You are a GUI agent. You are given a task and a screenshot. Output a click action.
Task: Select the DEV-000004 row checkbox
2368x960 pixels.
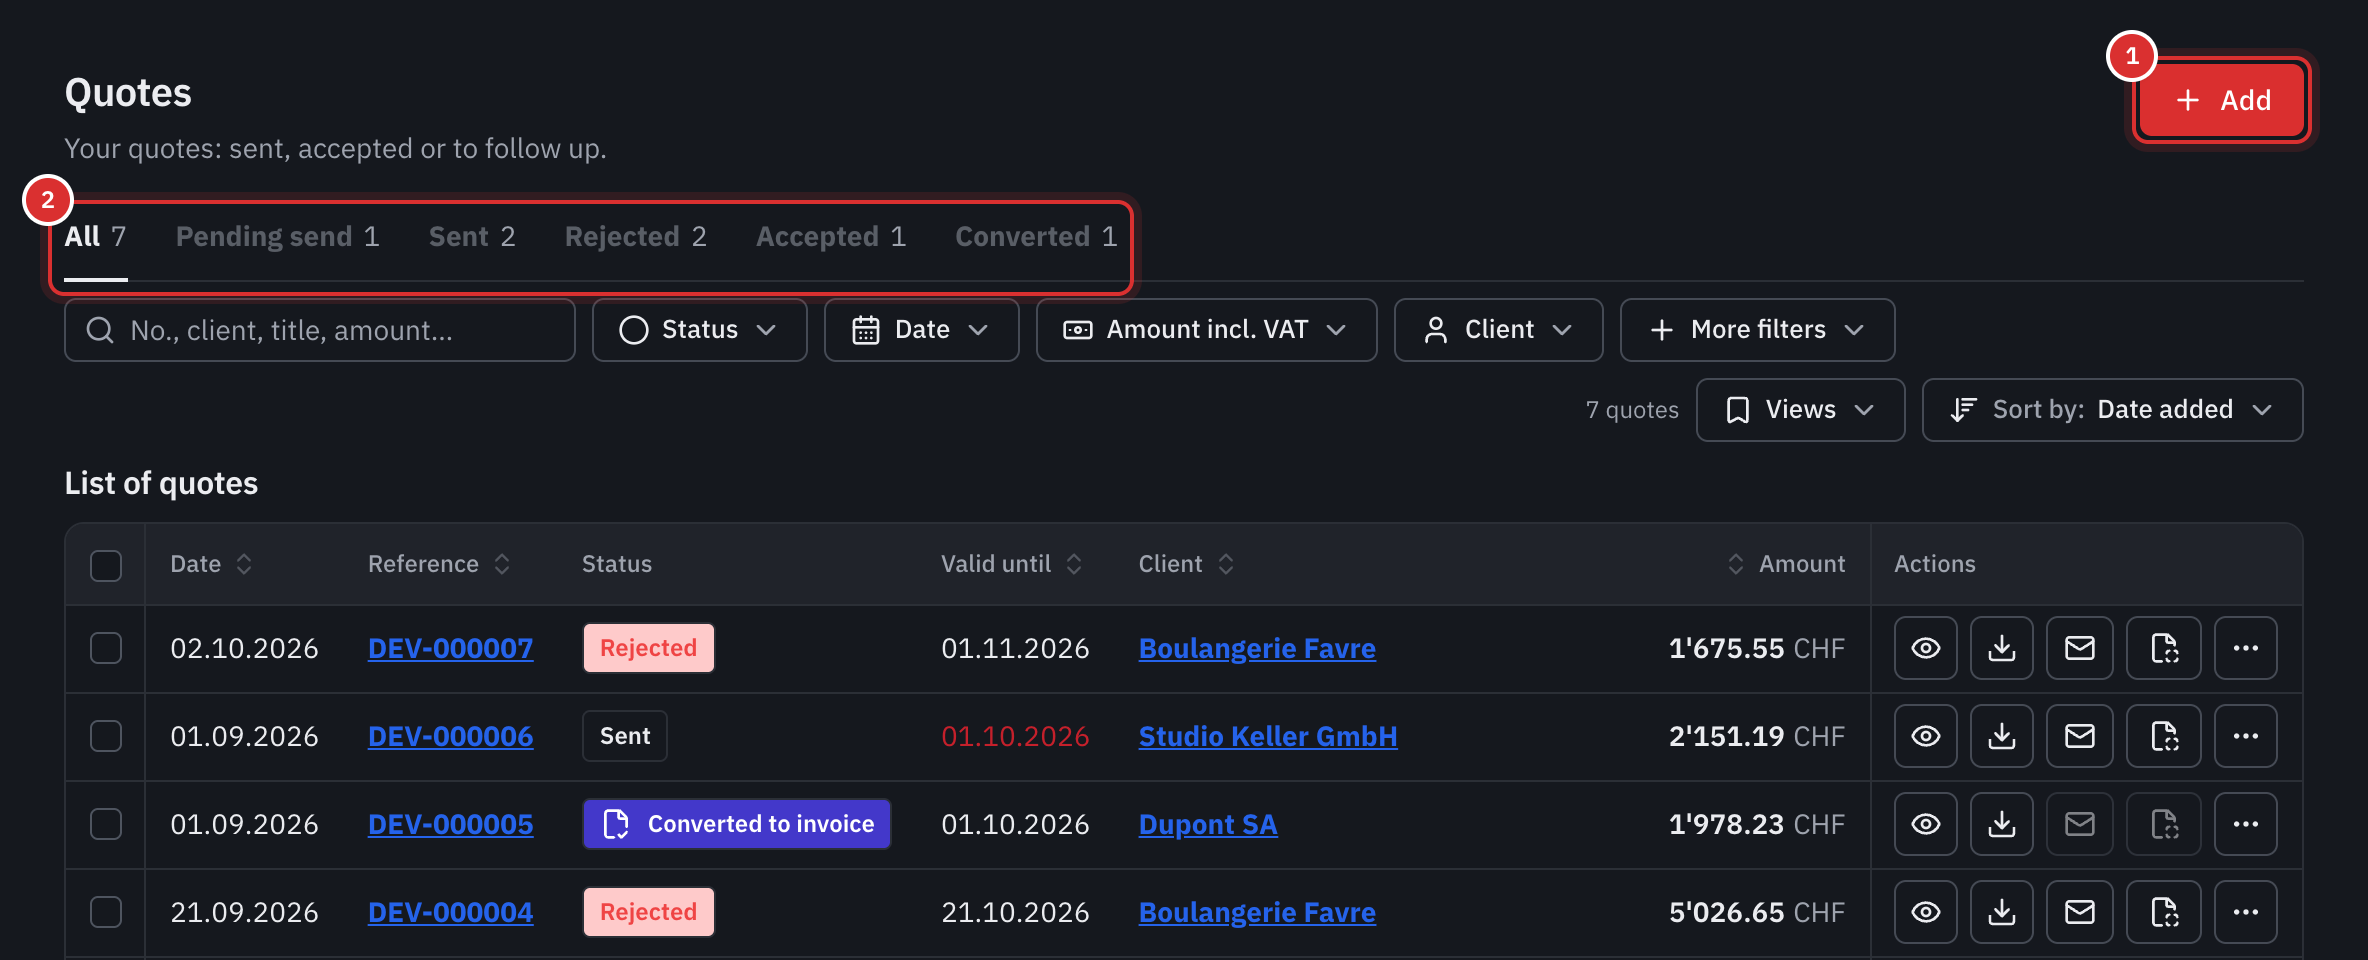tap(106, 912)
